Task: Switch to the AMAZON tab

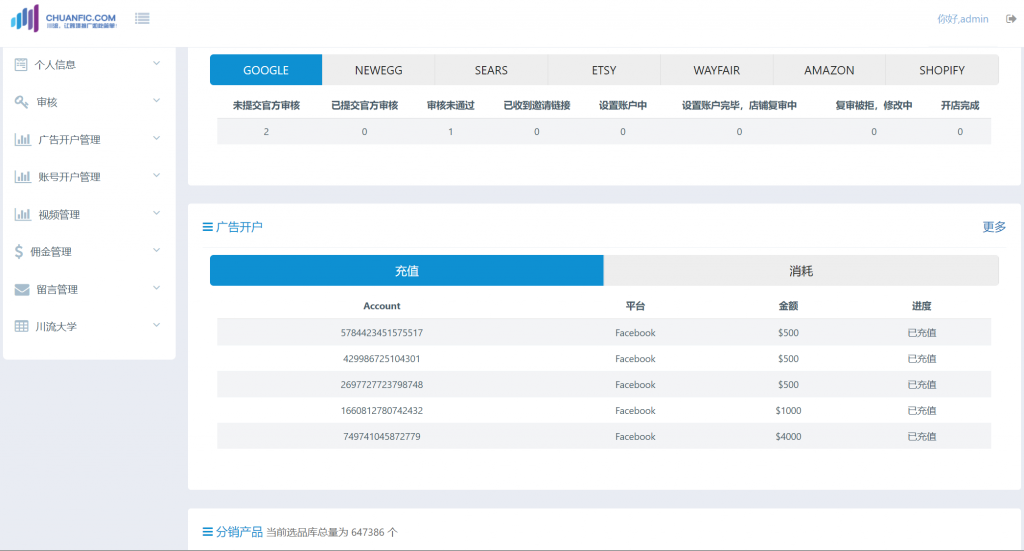Action: point(829,70)
